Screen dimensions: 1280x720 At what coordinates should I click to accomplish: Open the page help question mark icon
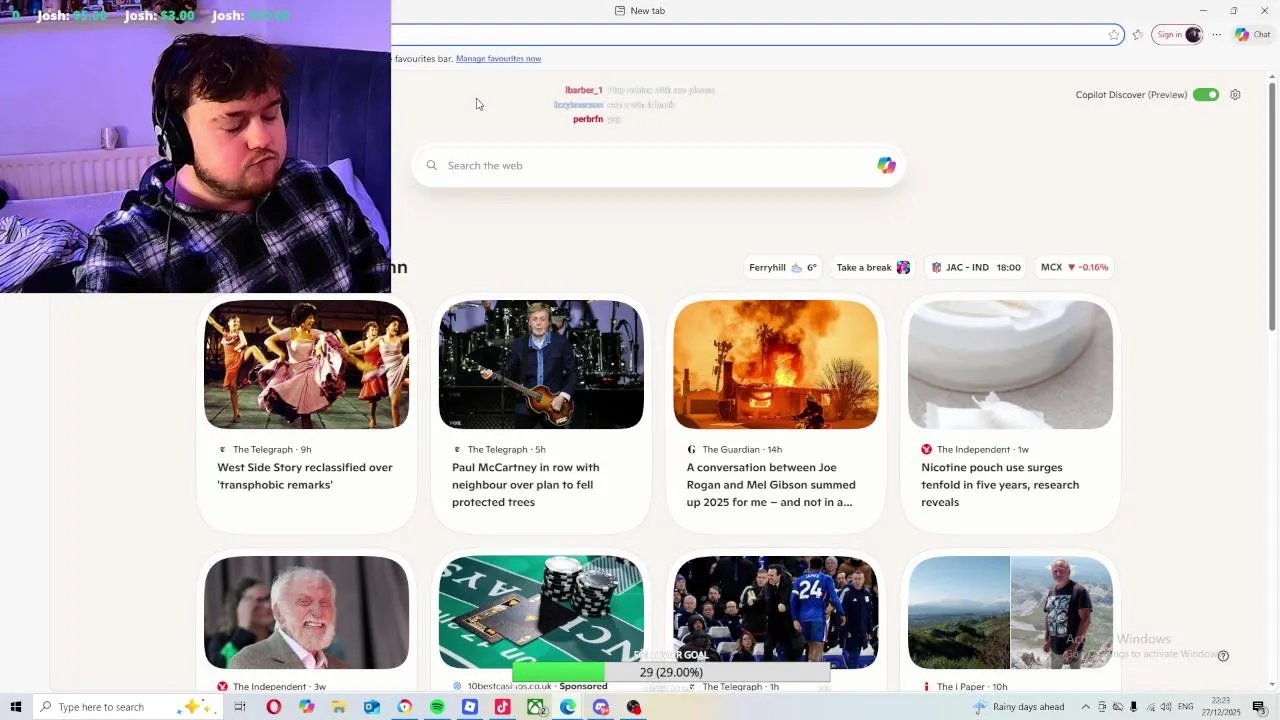click(x=1223, y=656)
